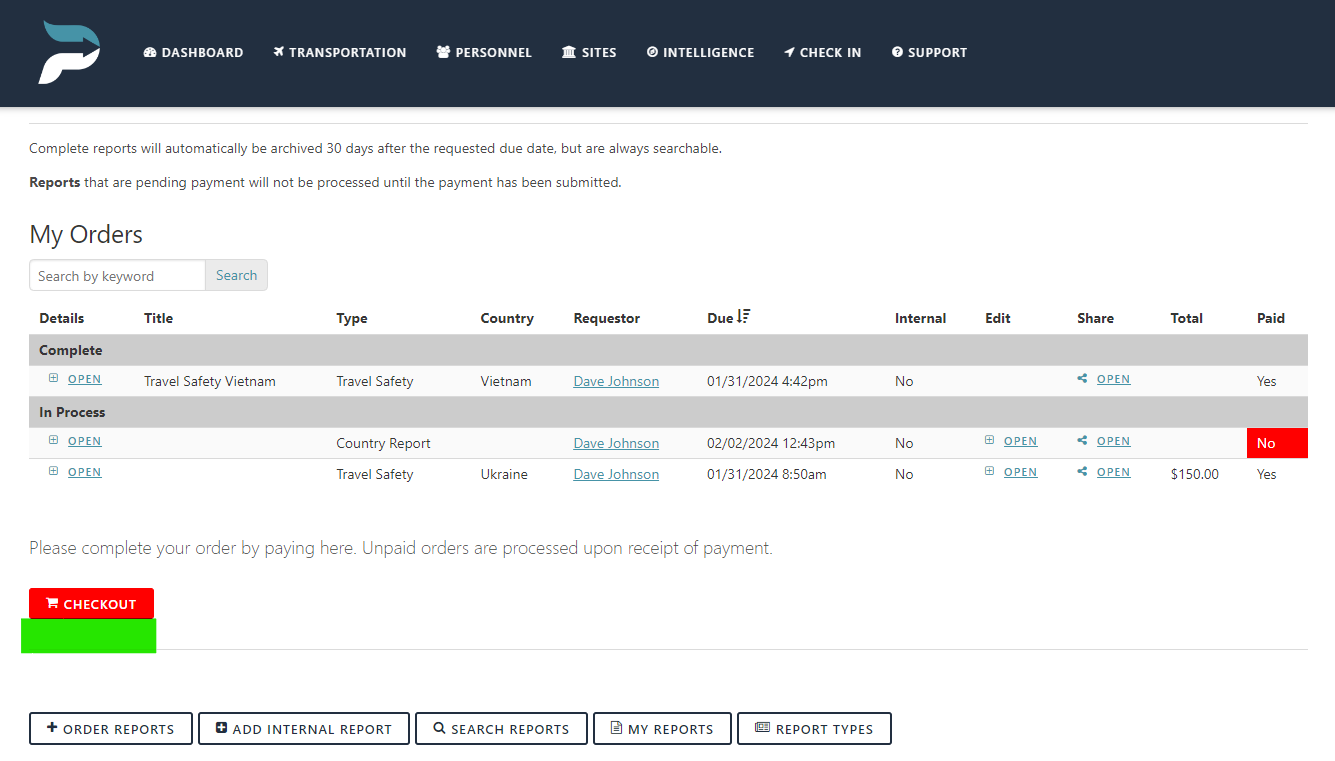Screen dimensions: 1335x761
Task: Click the 'Complete' group header row
Action: coord(668,350)
